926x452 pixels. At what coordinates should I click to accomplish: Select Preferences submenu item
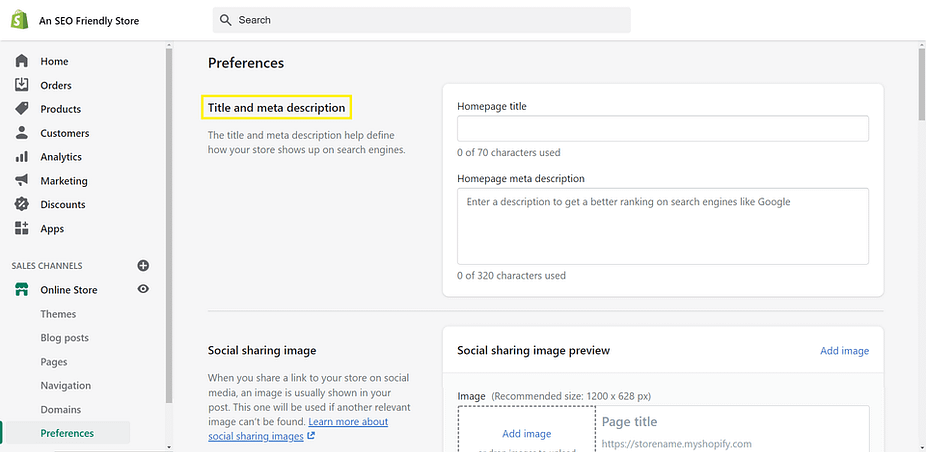[x=67, y=433]
